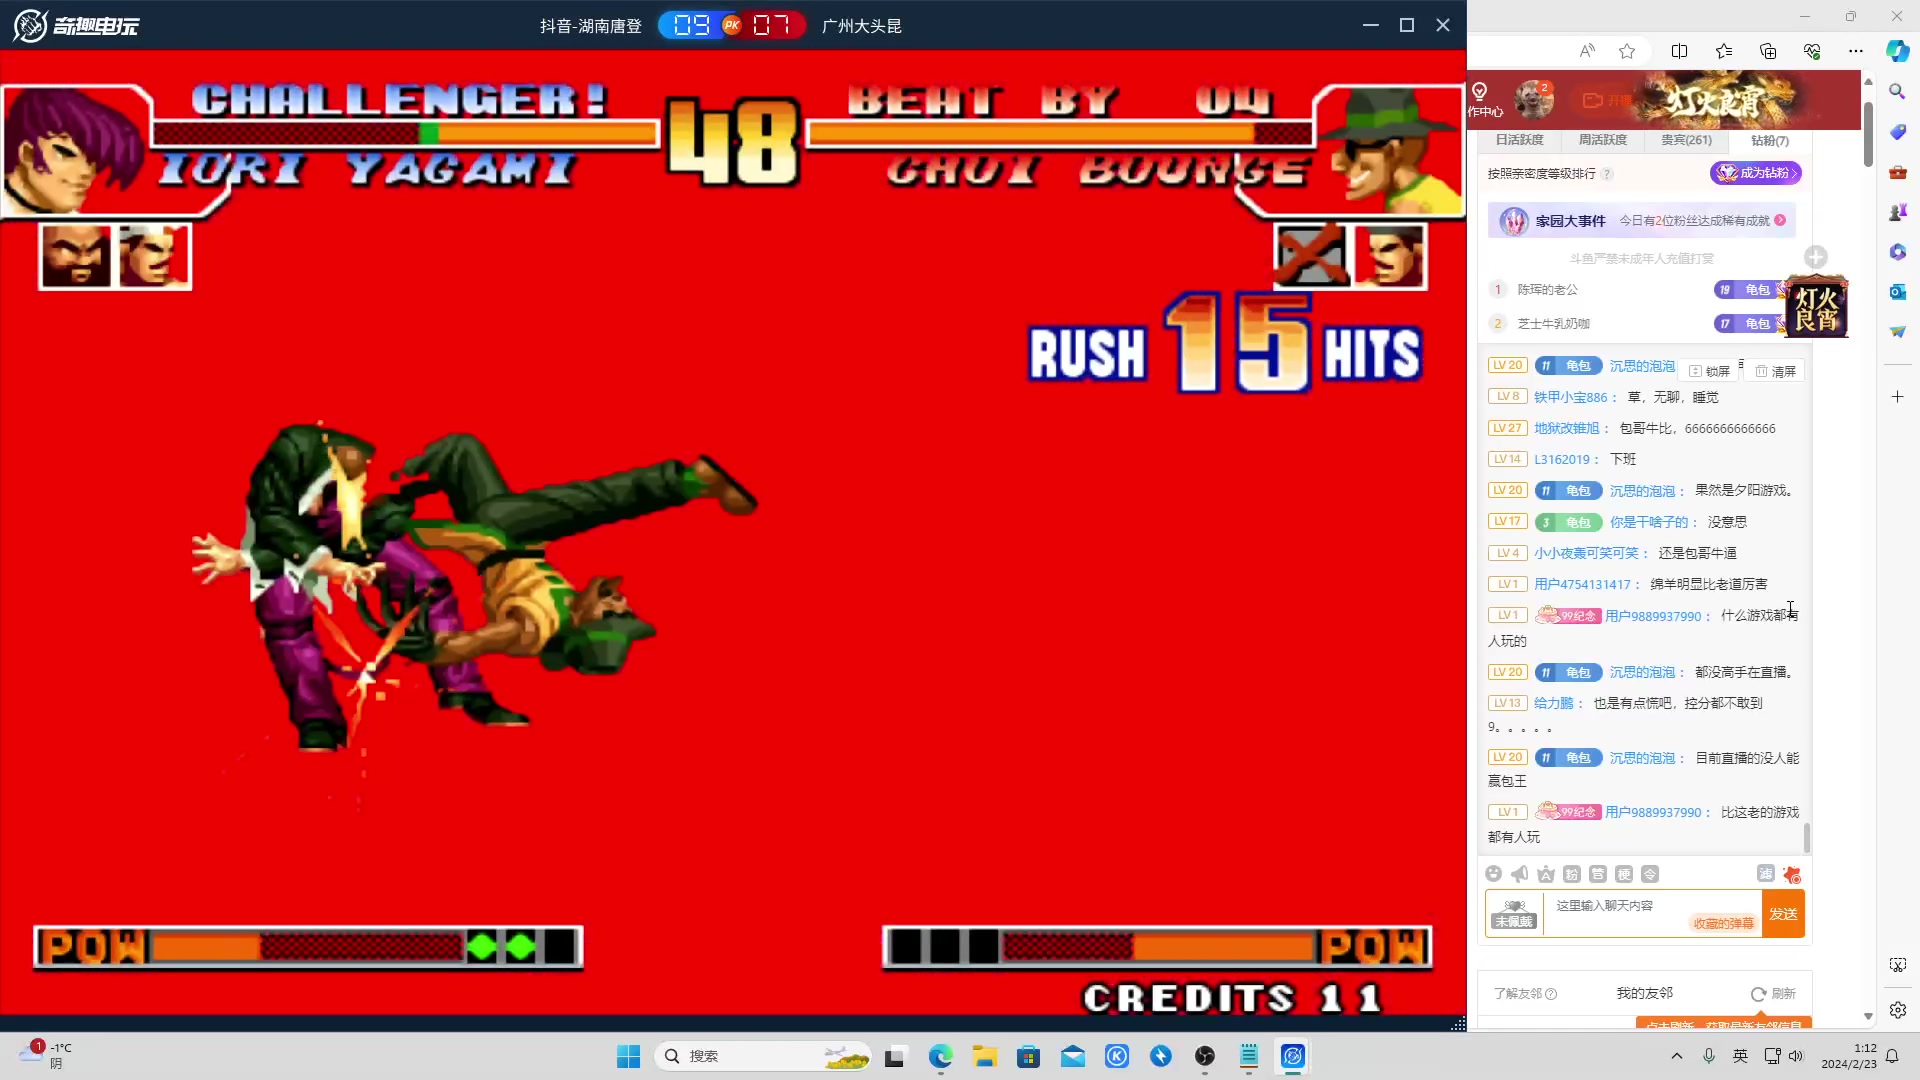Click the 成为钻粉 button
1920x1080 pixels.
click(x=1756, y=173)
